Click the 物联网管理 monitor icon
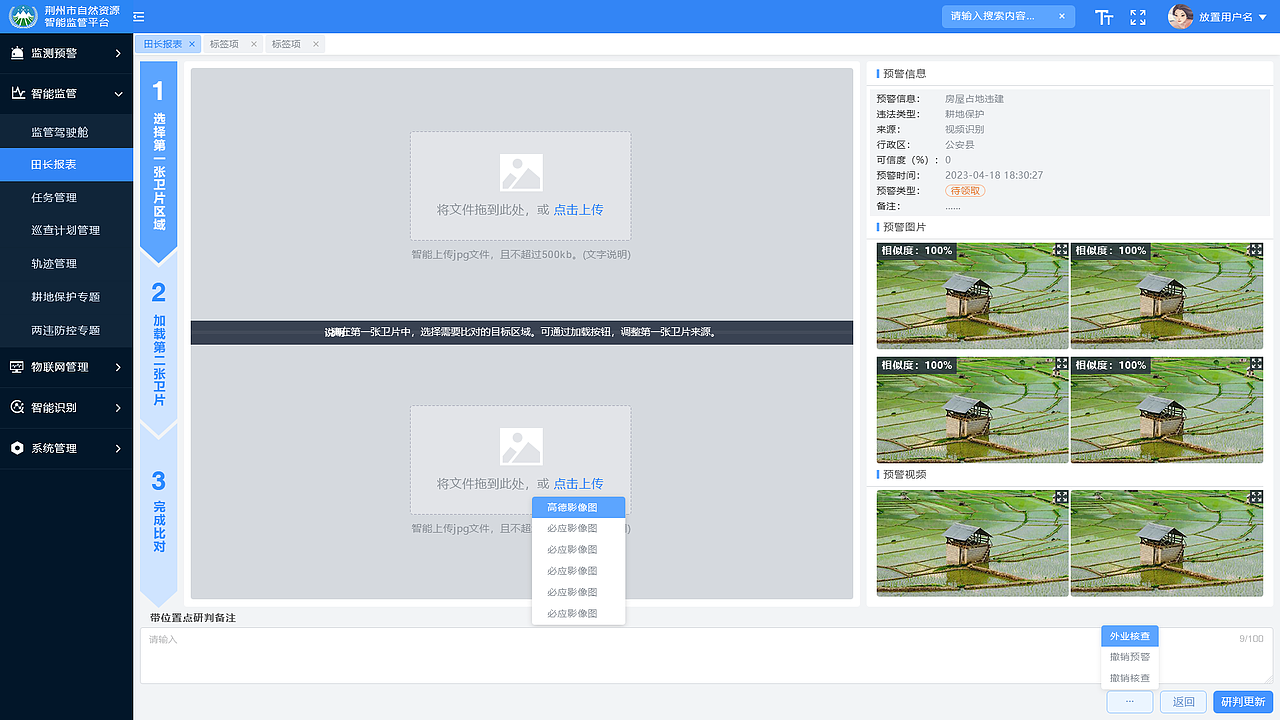 [17, 367]
